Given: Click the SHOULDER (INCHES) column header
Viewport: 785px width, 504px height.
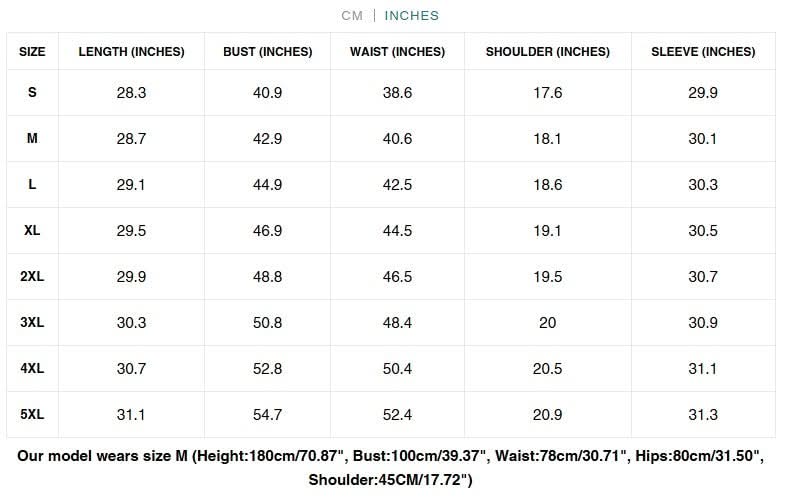Looking at the screenshot, I should click(x=548, y=52).
